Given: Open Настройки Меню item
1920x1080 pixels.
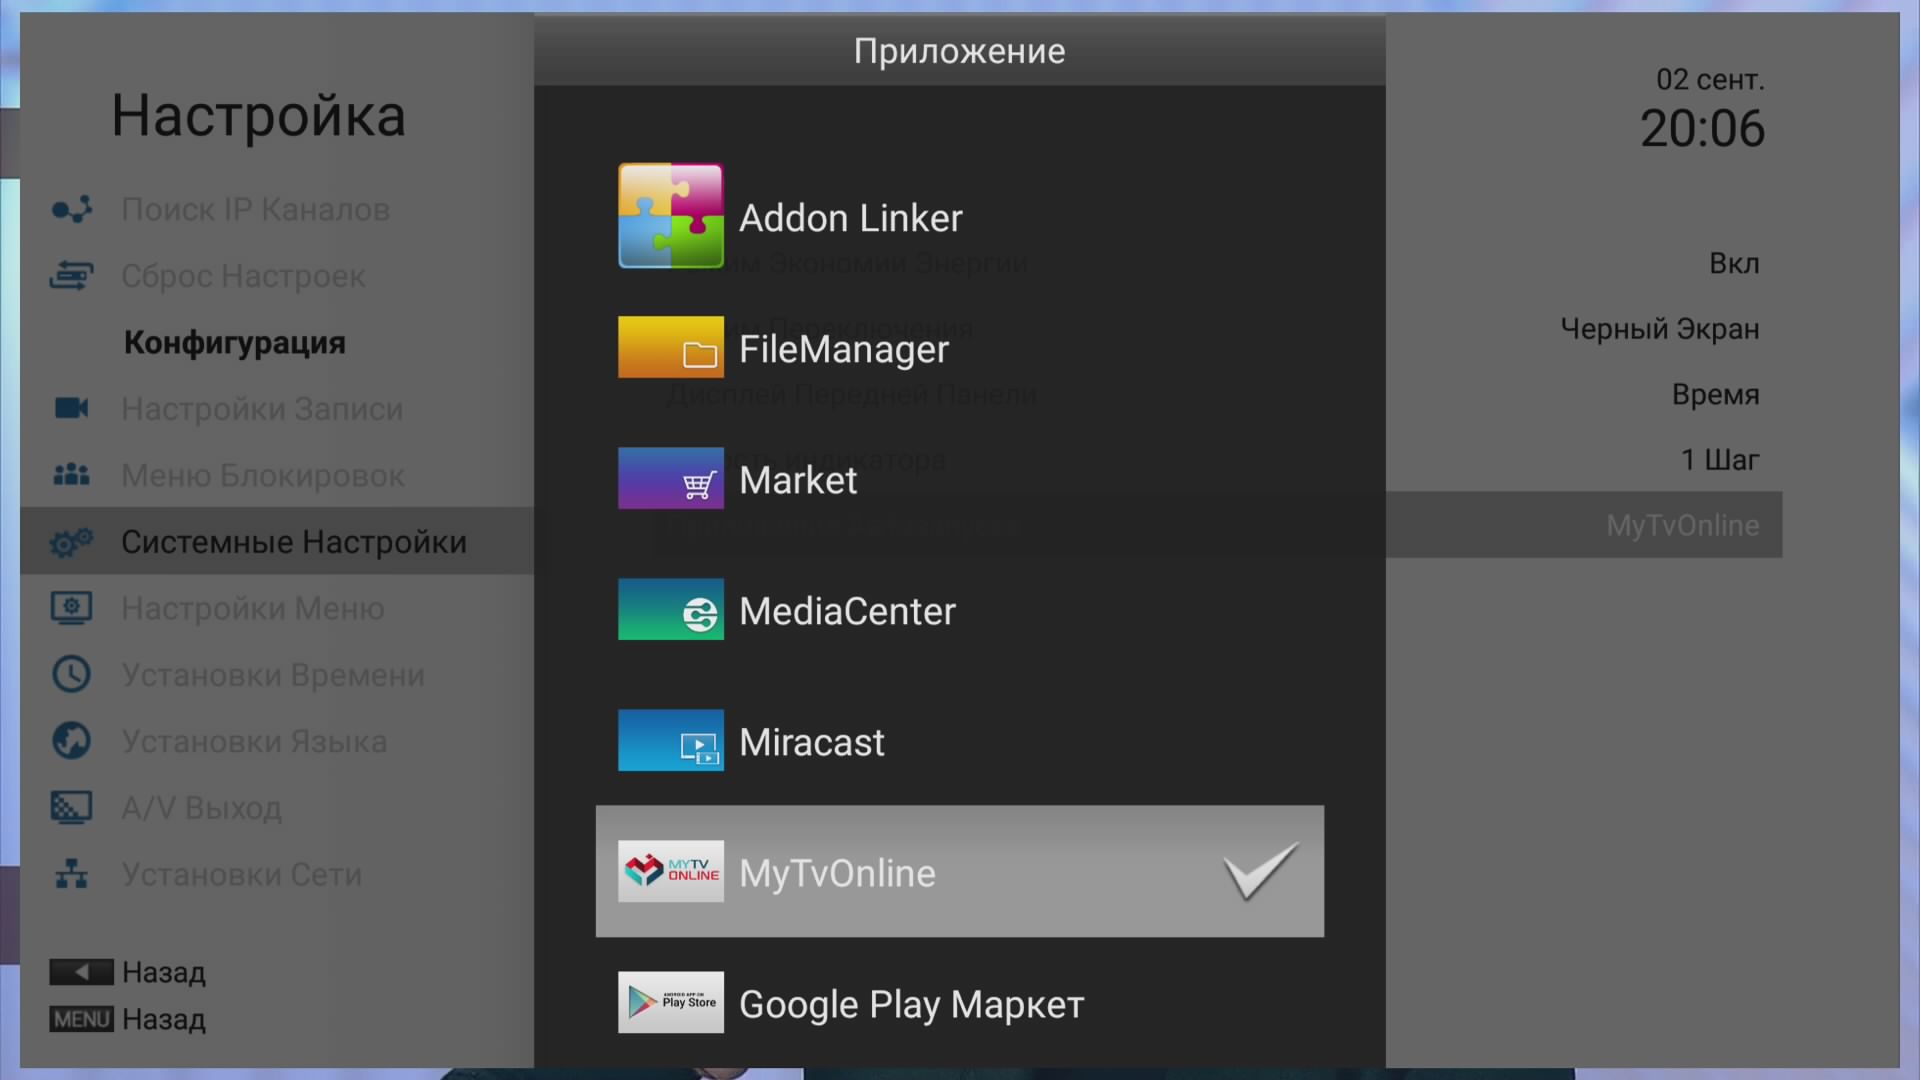Looking at the screenshot, I should [253, 608].
